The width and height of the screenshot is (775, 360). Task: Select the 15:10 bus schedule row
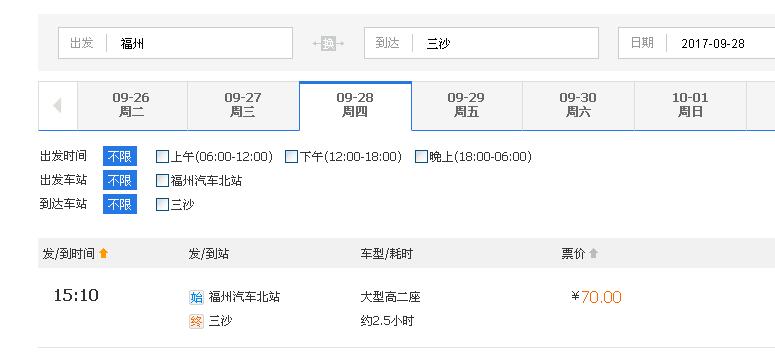pos(406,308)
